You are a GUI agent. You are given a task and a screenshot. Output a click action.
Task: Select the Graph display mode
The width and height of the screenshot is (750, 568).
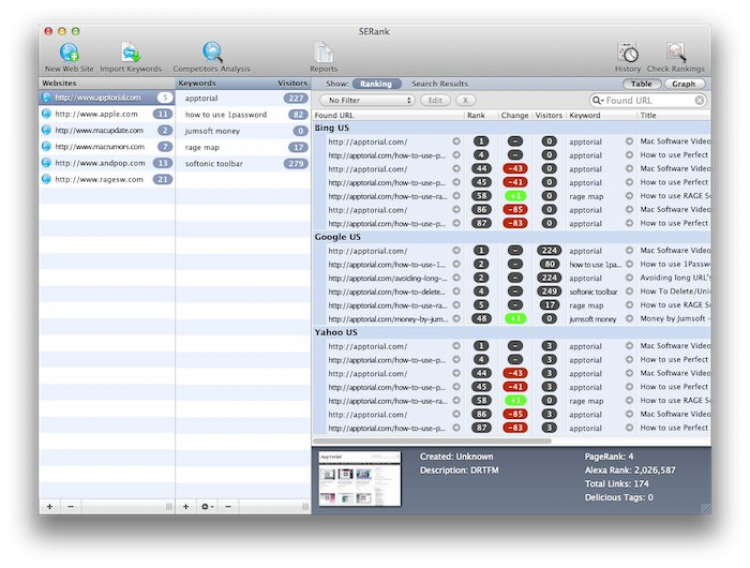click(x=684, y=84)
